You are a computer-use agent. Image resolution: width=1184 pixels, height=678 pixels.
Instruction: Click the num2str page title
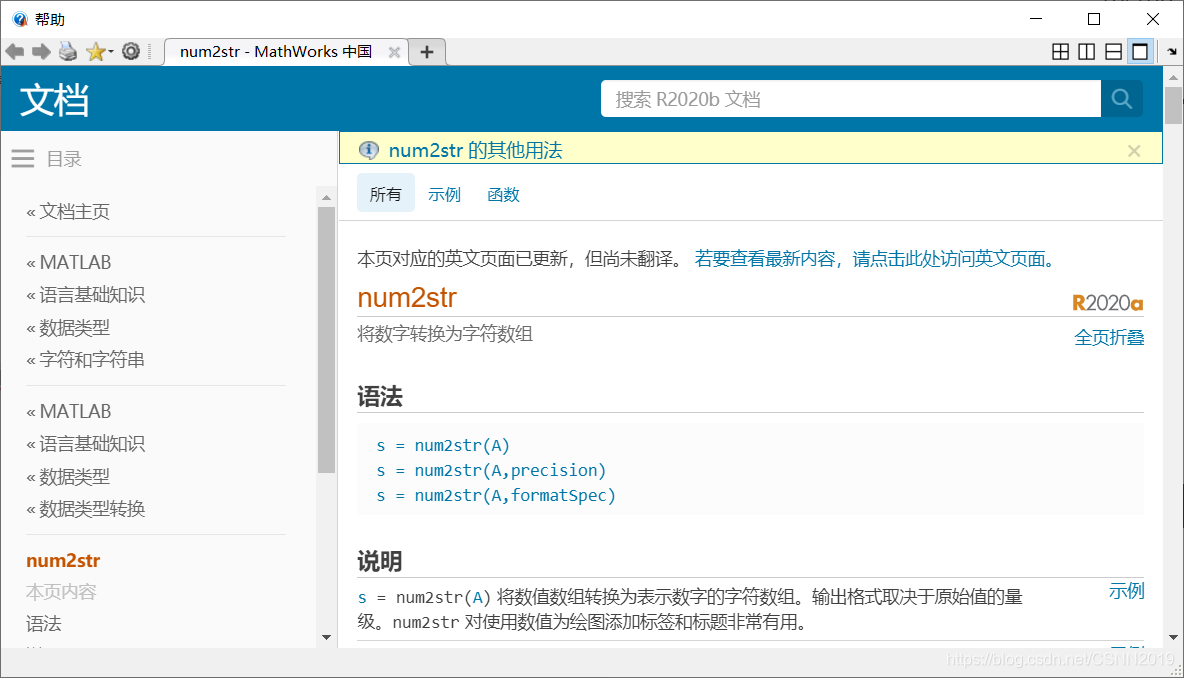407,297
